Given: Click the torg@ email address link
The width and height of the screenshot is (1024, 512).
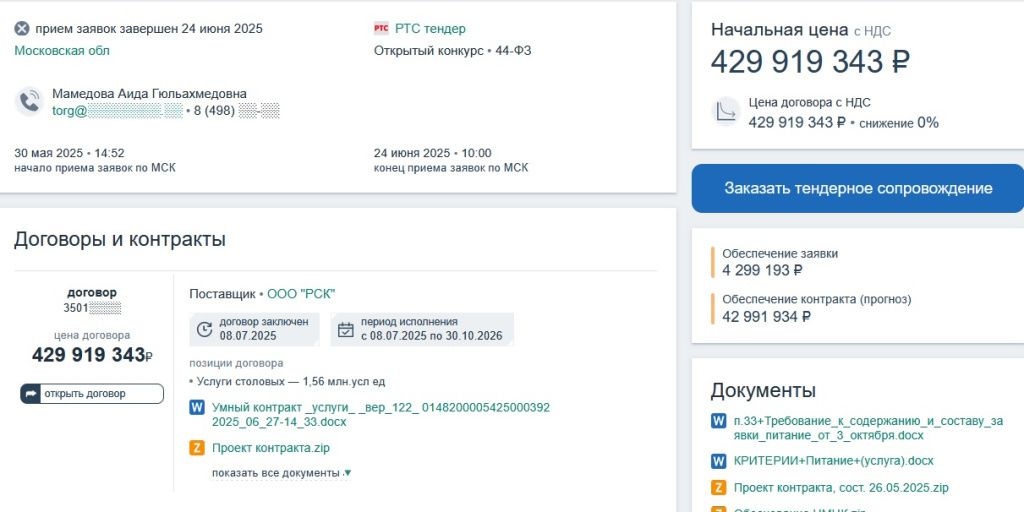Looking at the screenshot, I should point(116,111).
